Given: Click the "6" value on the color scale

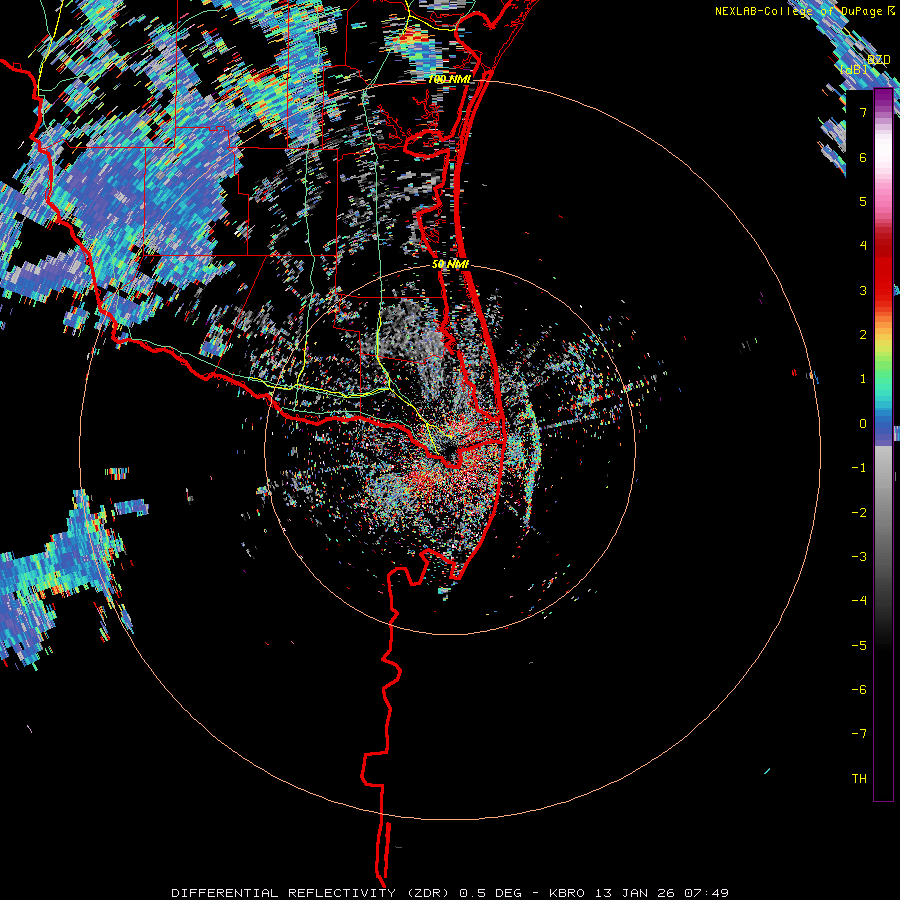Looking at the screenshot, I should [863, 157].
